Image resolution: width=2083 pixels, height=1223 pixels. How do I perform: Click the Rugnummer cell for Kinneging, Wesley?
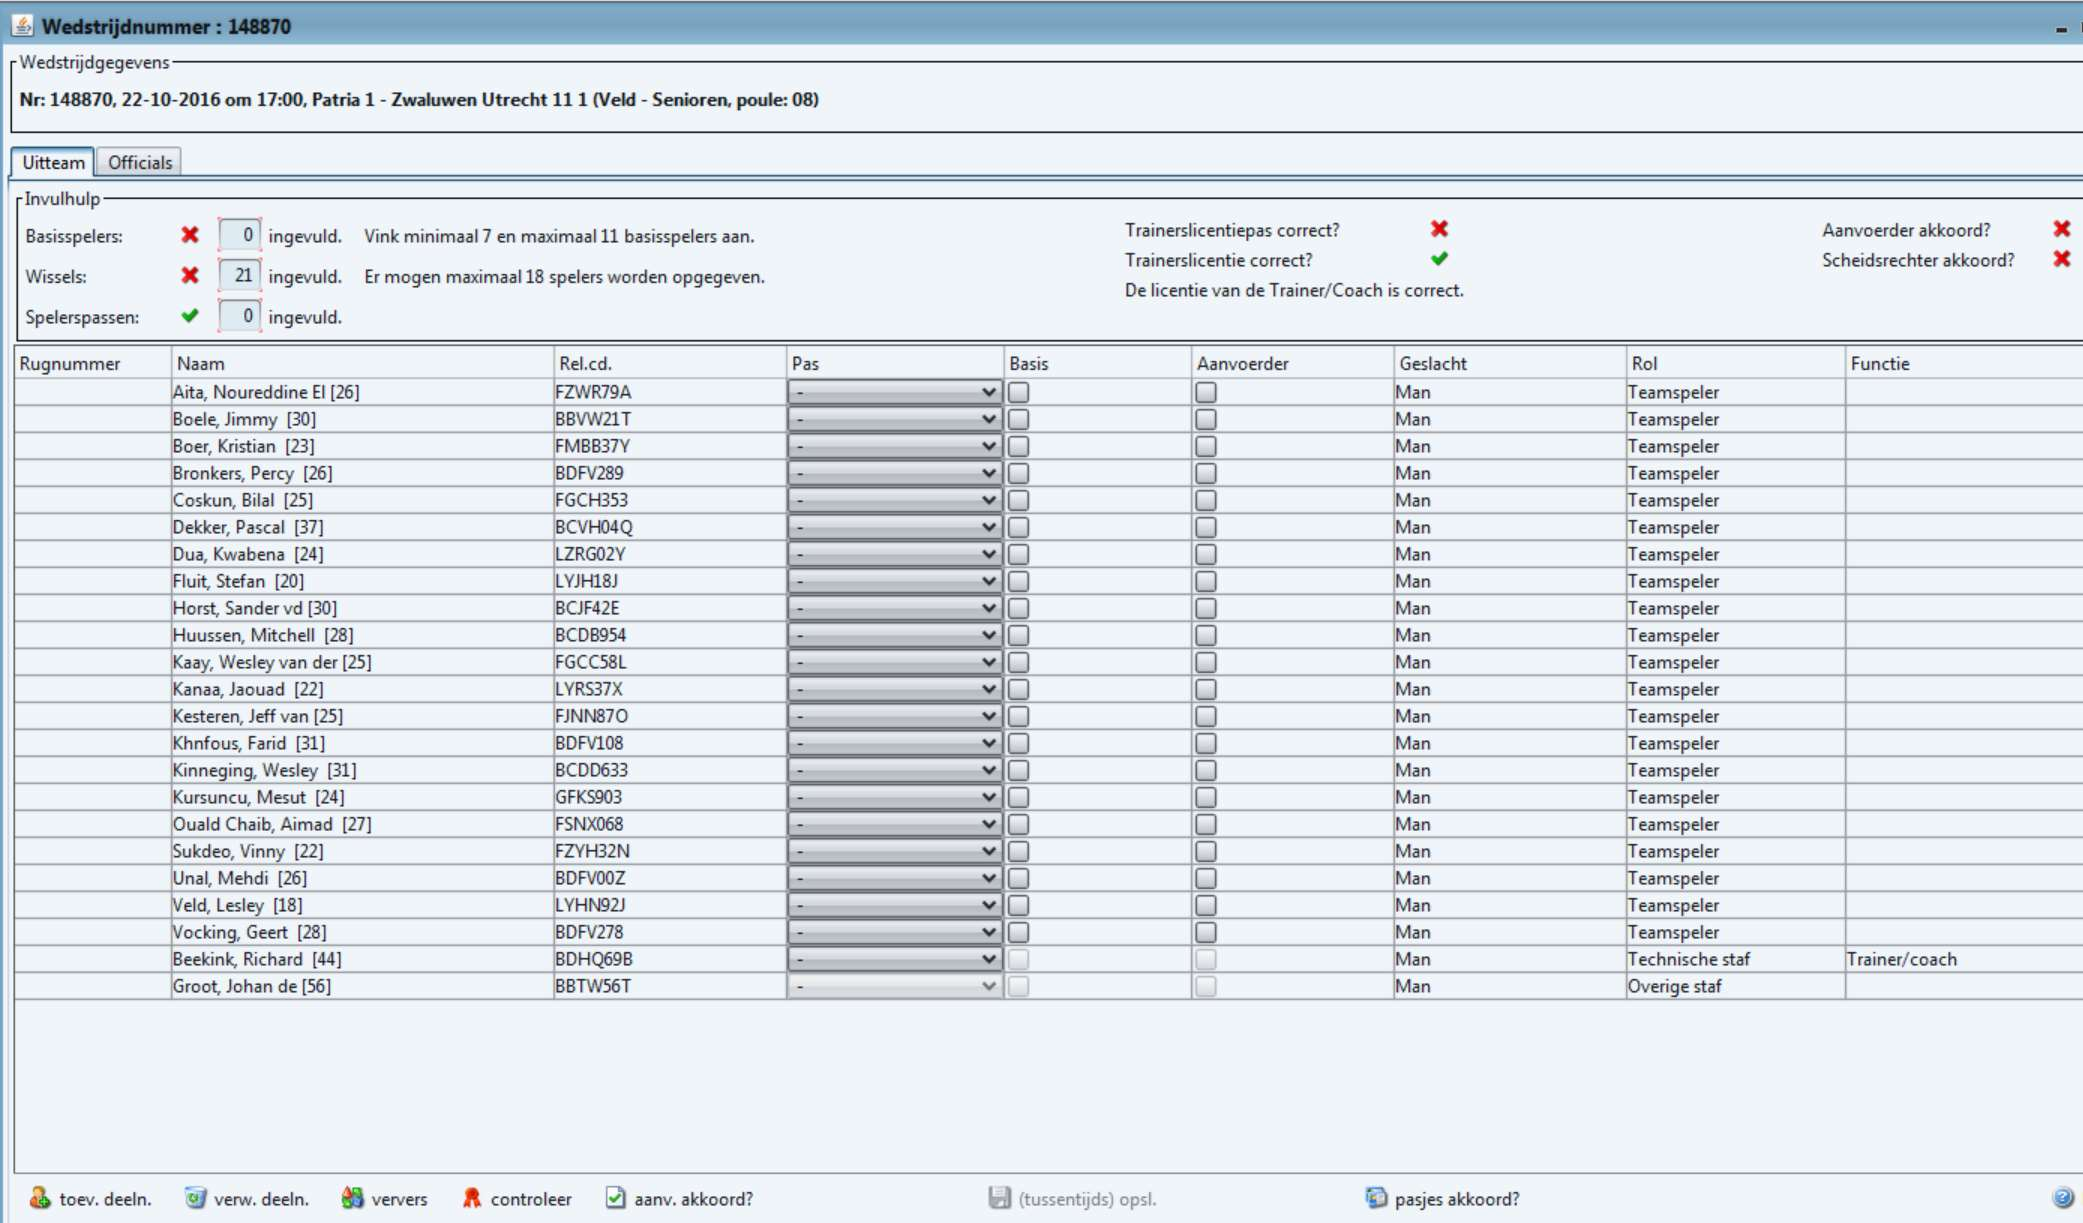pos(92,770)
